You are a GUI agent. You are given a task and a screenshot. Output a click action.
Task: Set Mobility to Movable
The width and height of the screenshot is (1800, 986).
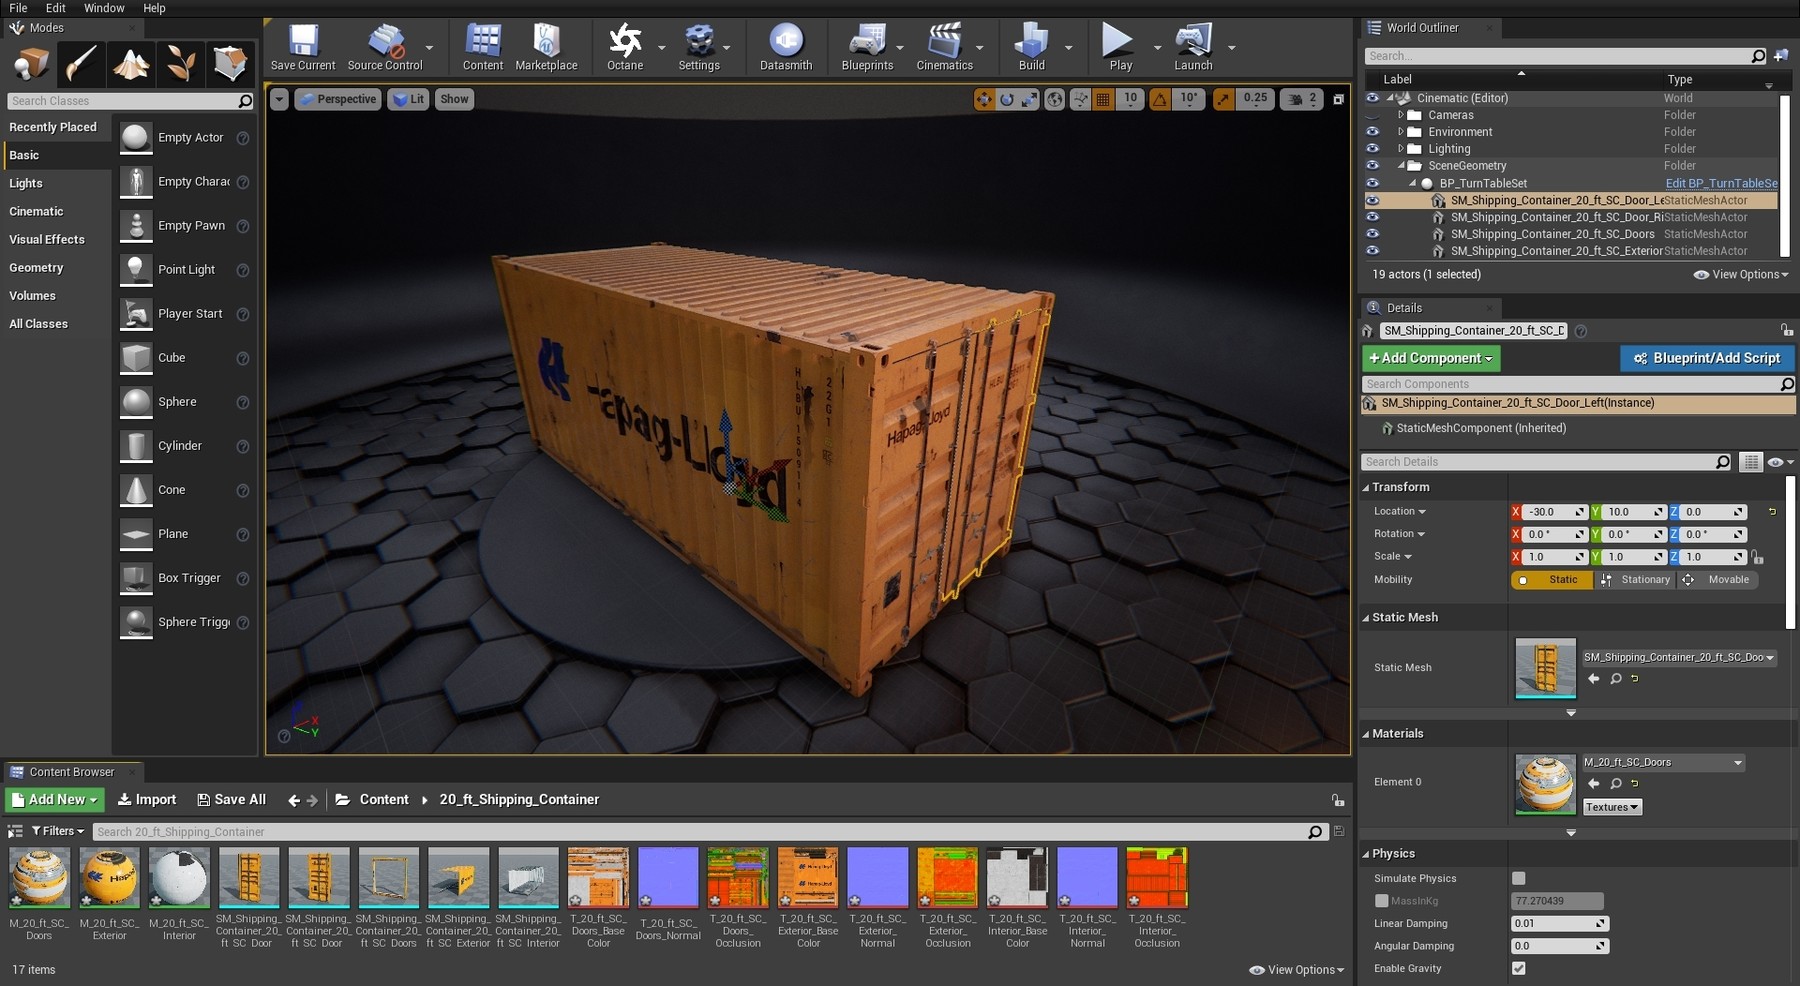click(x=1720, y=580)
